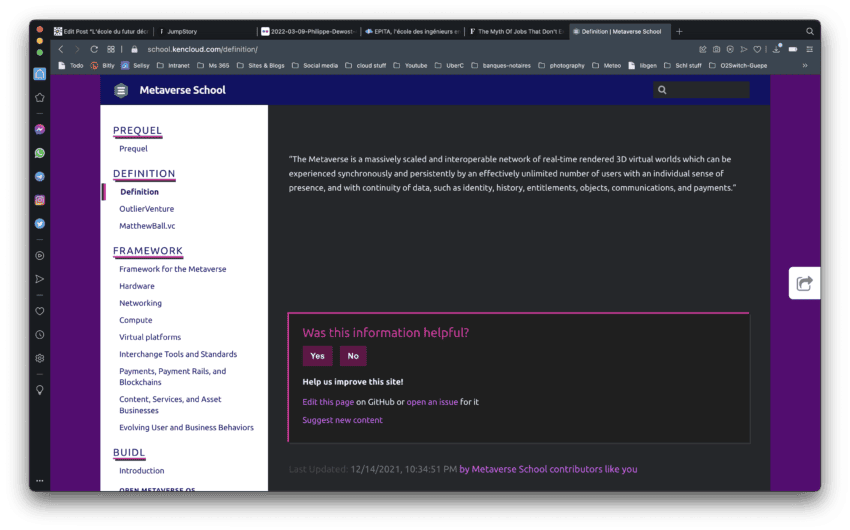Image resolution: width=850 pixels, height=530 pixels.
Task: Follow the Edit this page link
Action: 328,402
